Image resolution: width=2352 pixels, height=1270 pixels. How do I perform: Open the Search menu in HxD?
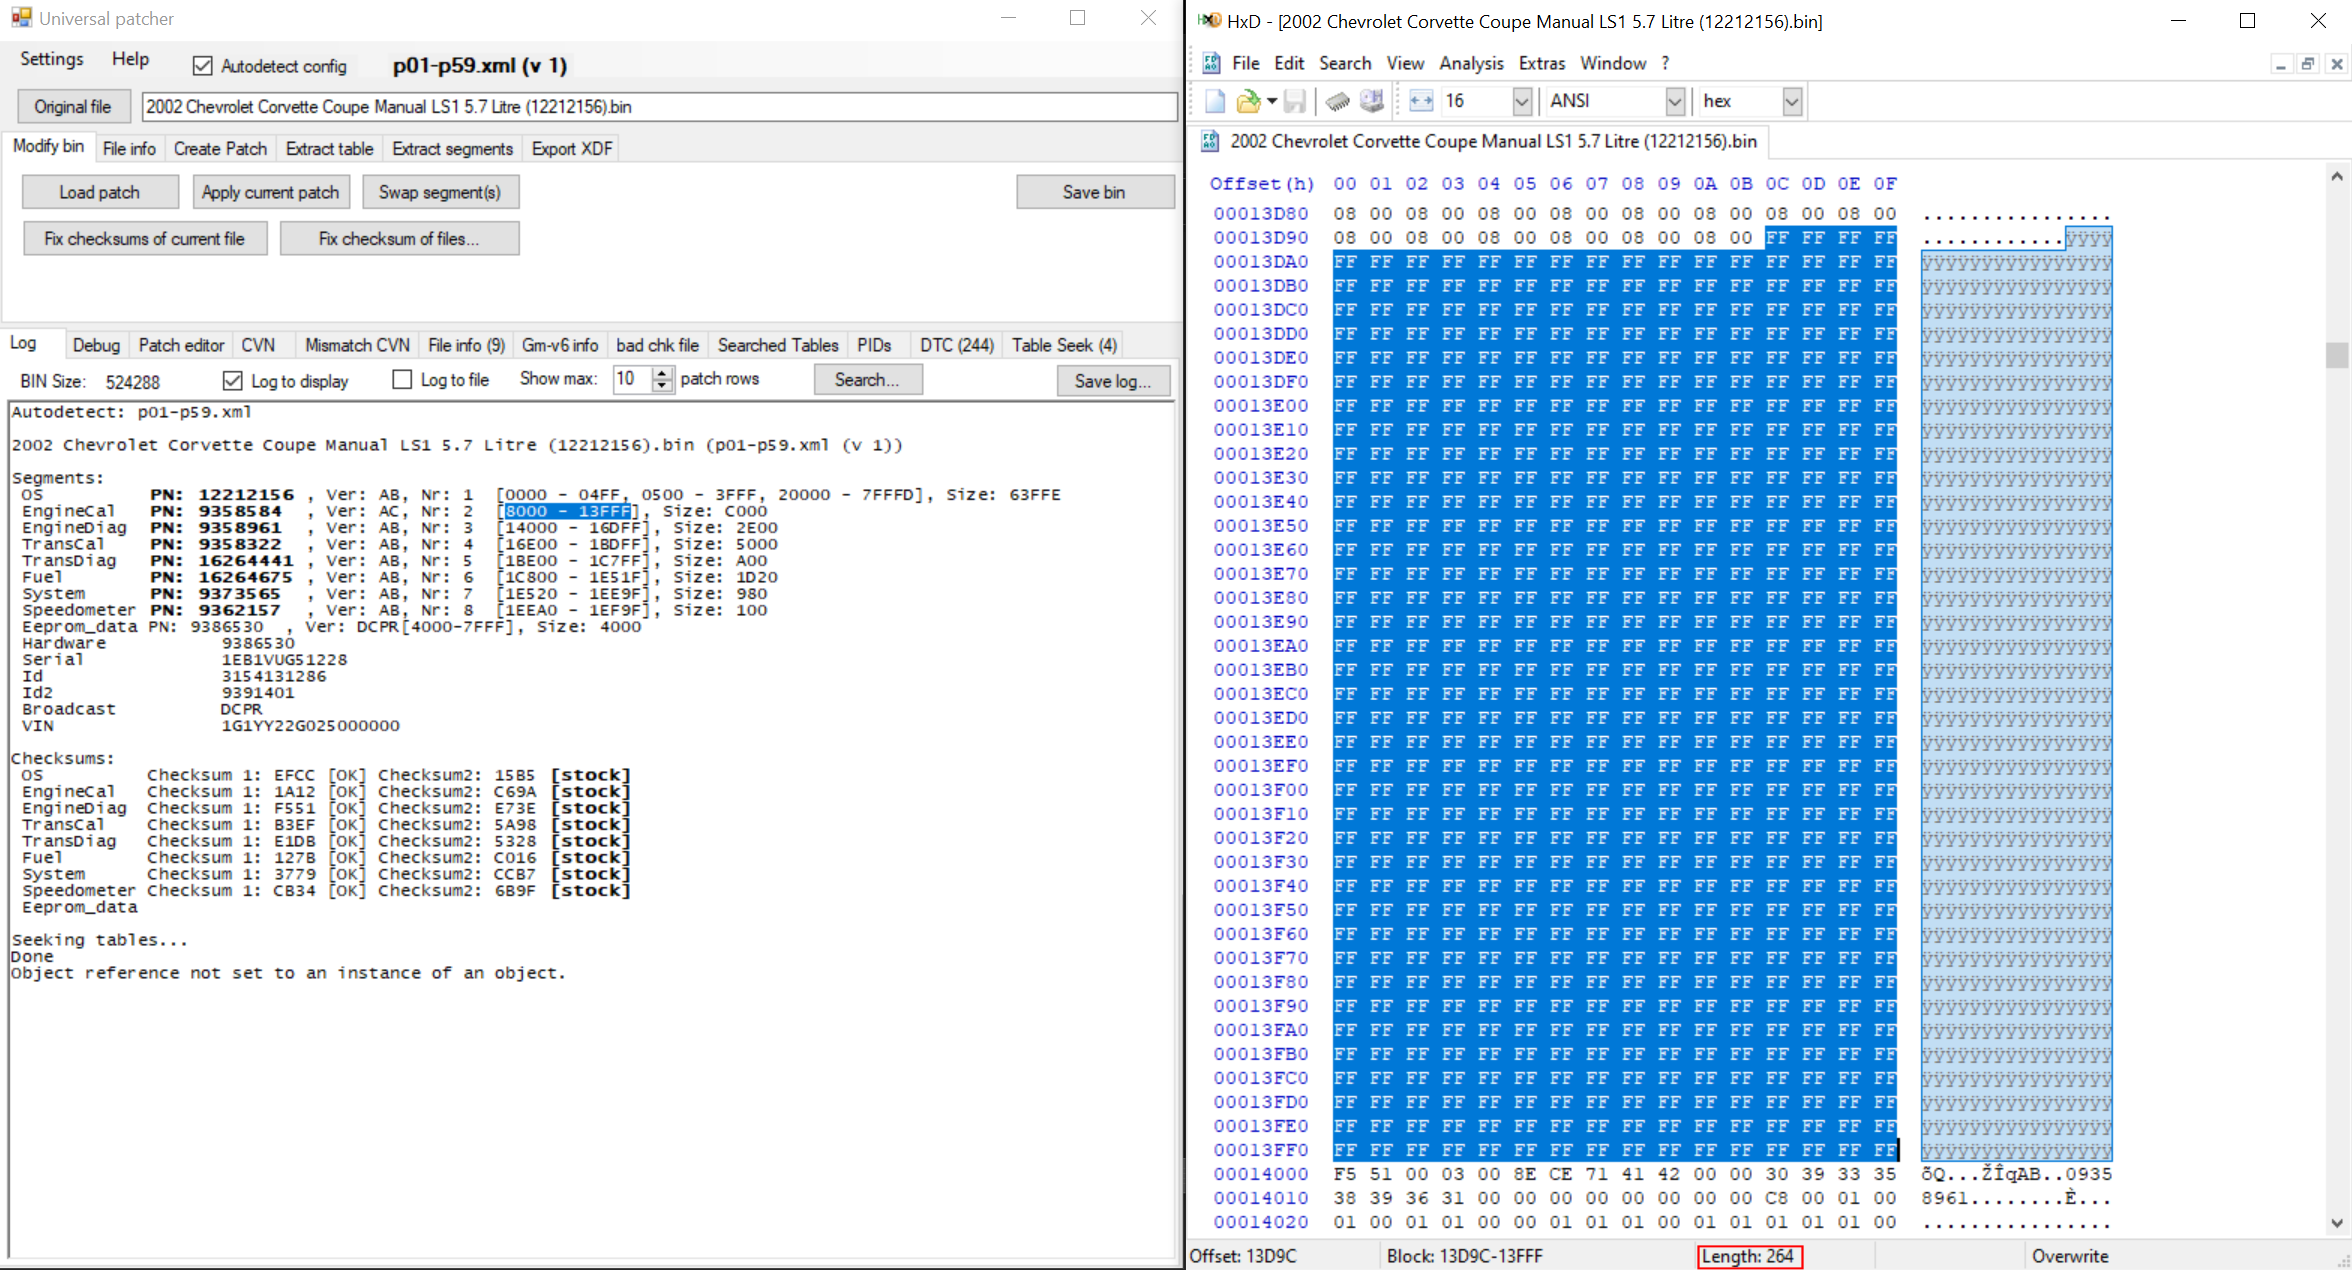point(1345,63)
